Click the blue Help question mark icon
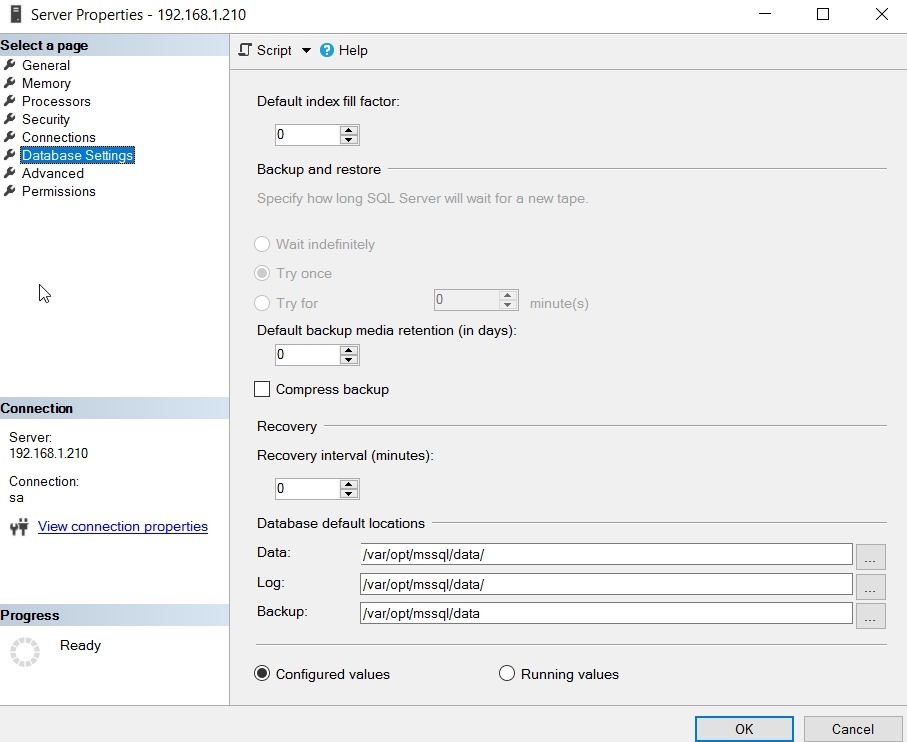 pyautogui.click(x=327, y=50)
